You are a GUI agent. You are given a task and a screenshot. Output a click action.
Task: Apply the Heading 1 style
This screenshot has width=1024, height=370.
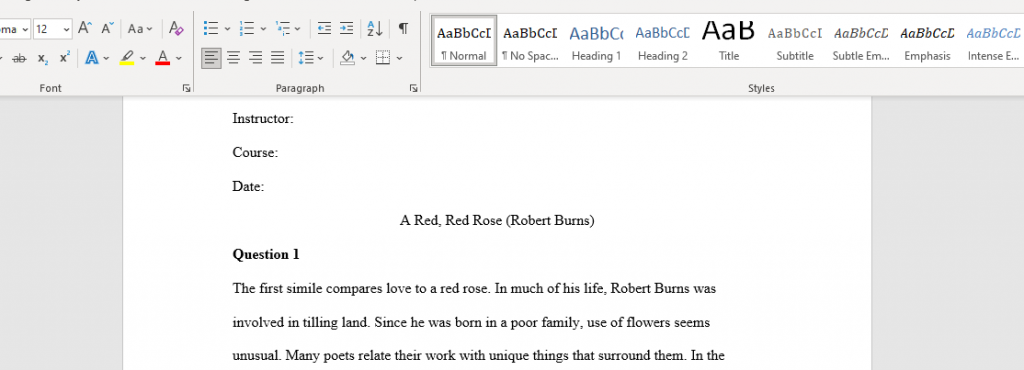click(596, 40)
